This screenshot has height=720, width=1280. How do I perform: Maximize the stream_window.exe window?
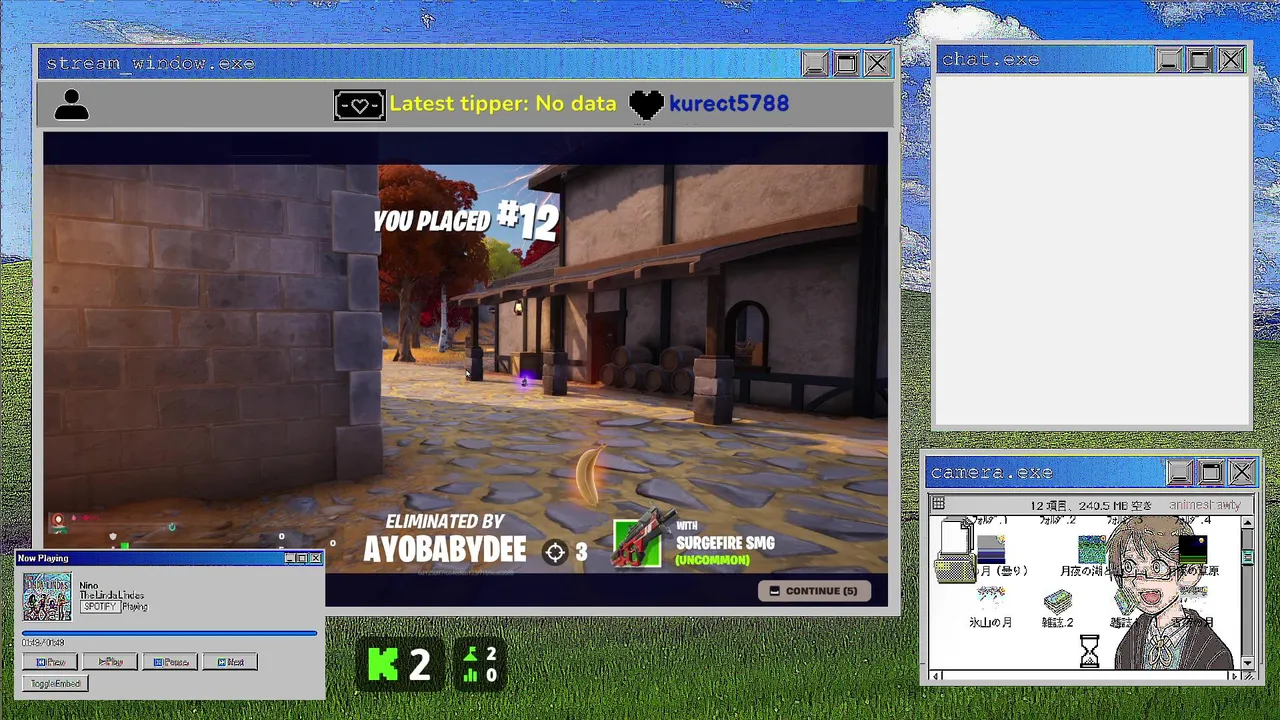846,64
